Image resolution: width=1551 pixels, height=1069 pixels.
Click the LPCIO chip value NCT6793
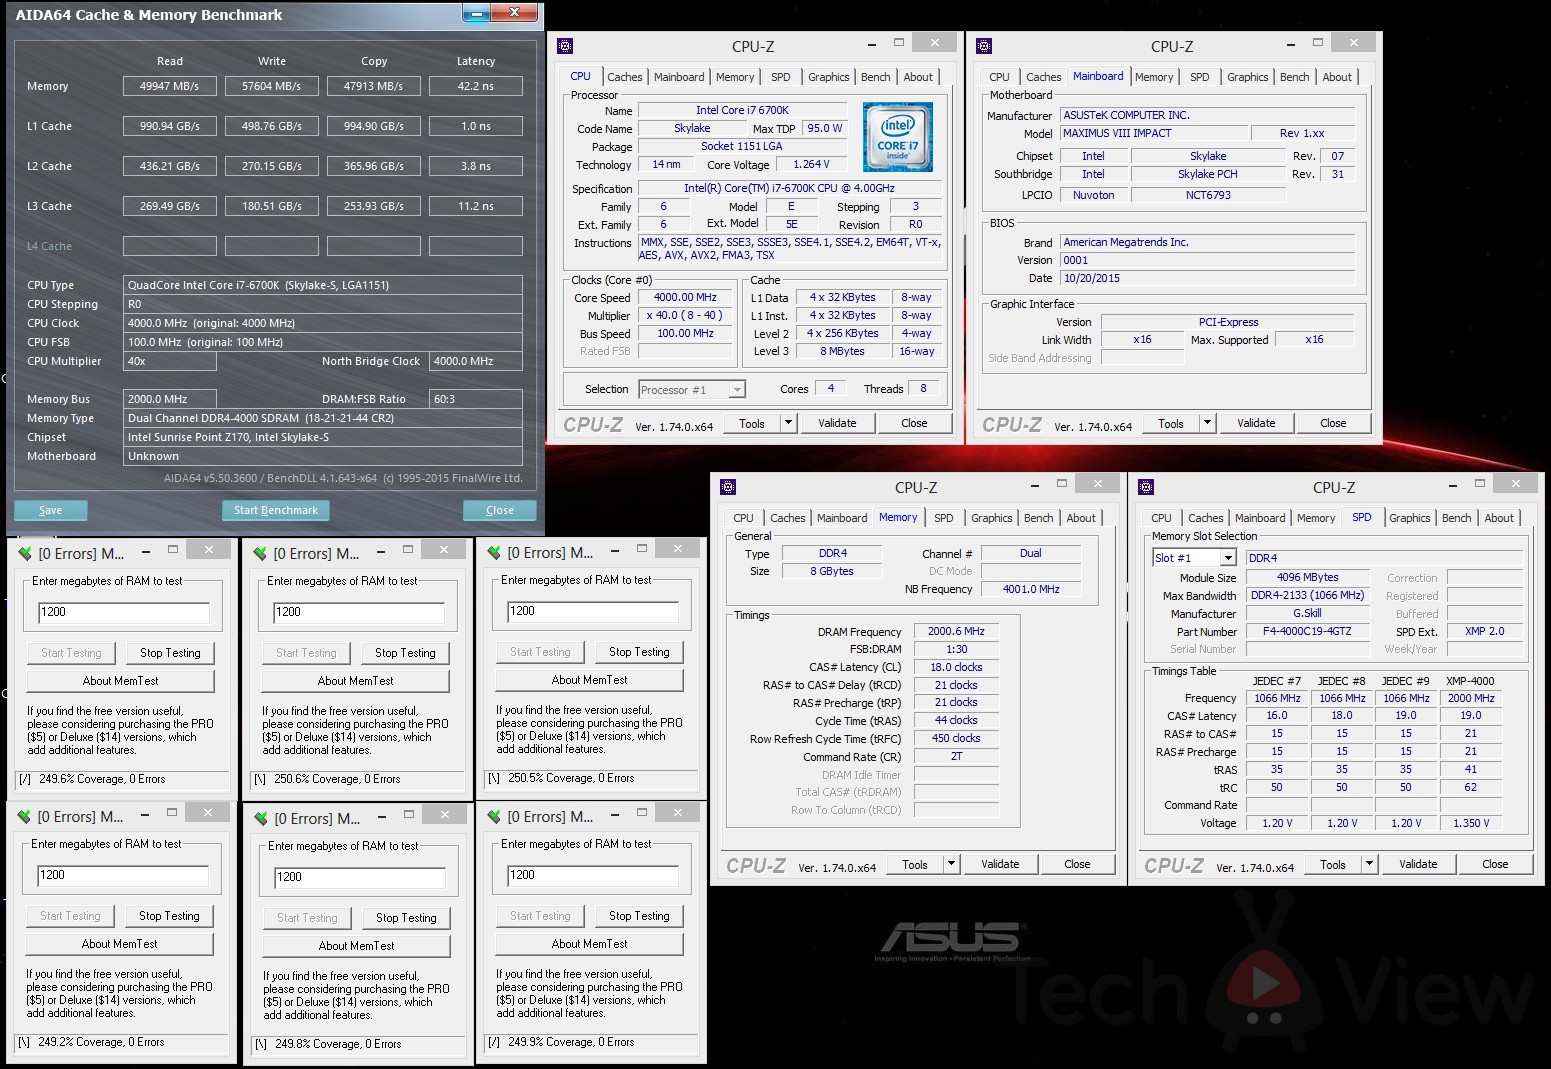click(x=1208, y=196)
